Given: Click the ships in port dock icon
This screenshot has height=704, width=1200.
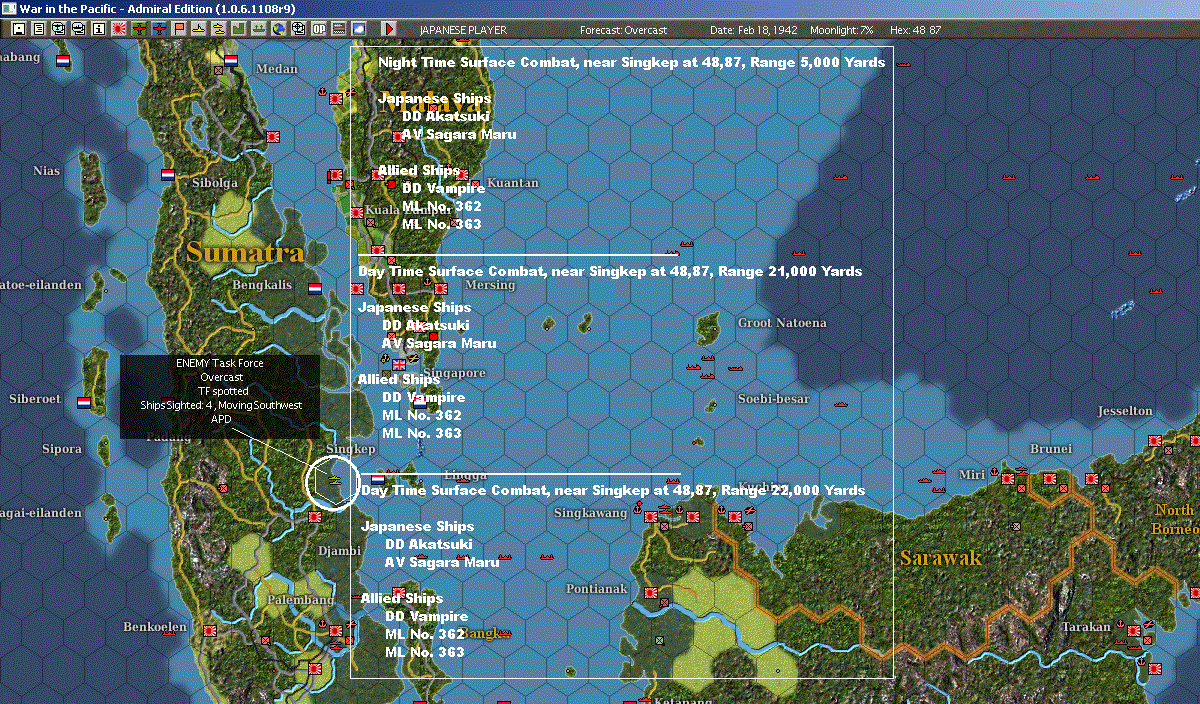Looking at the screenshot, I should coord(258,29).
